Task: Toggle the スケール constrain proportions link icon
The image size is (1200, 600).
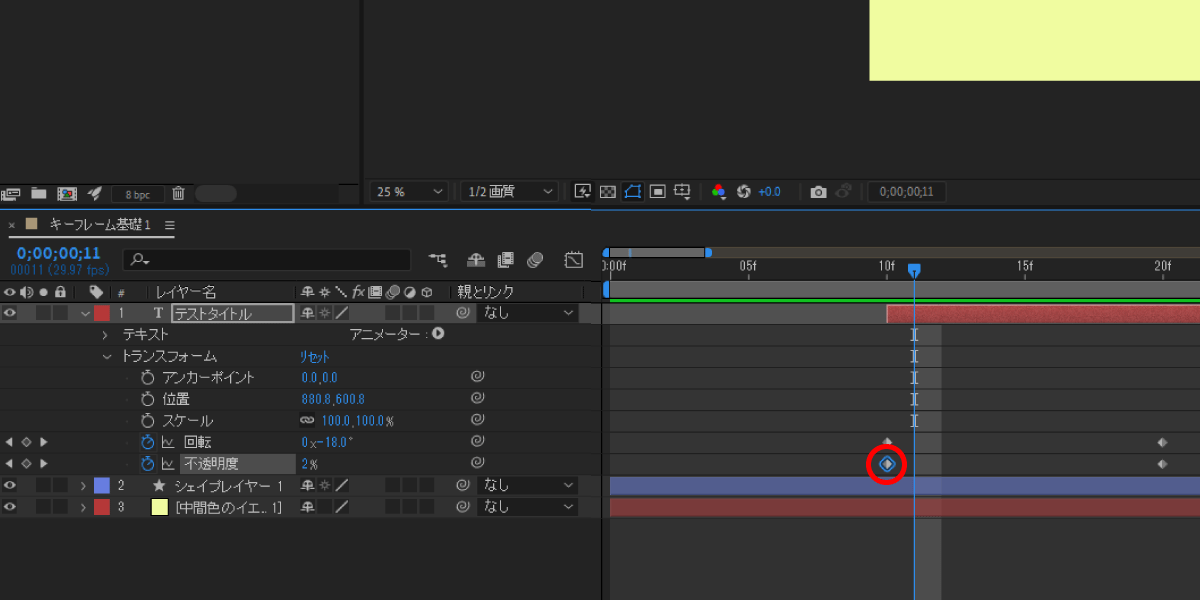Action: [307, 420]
